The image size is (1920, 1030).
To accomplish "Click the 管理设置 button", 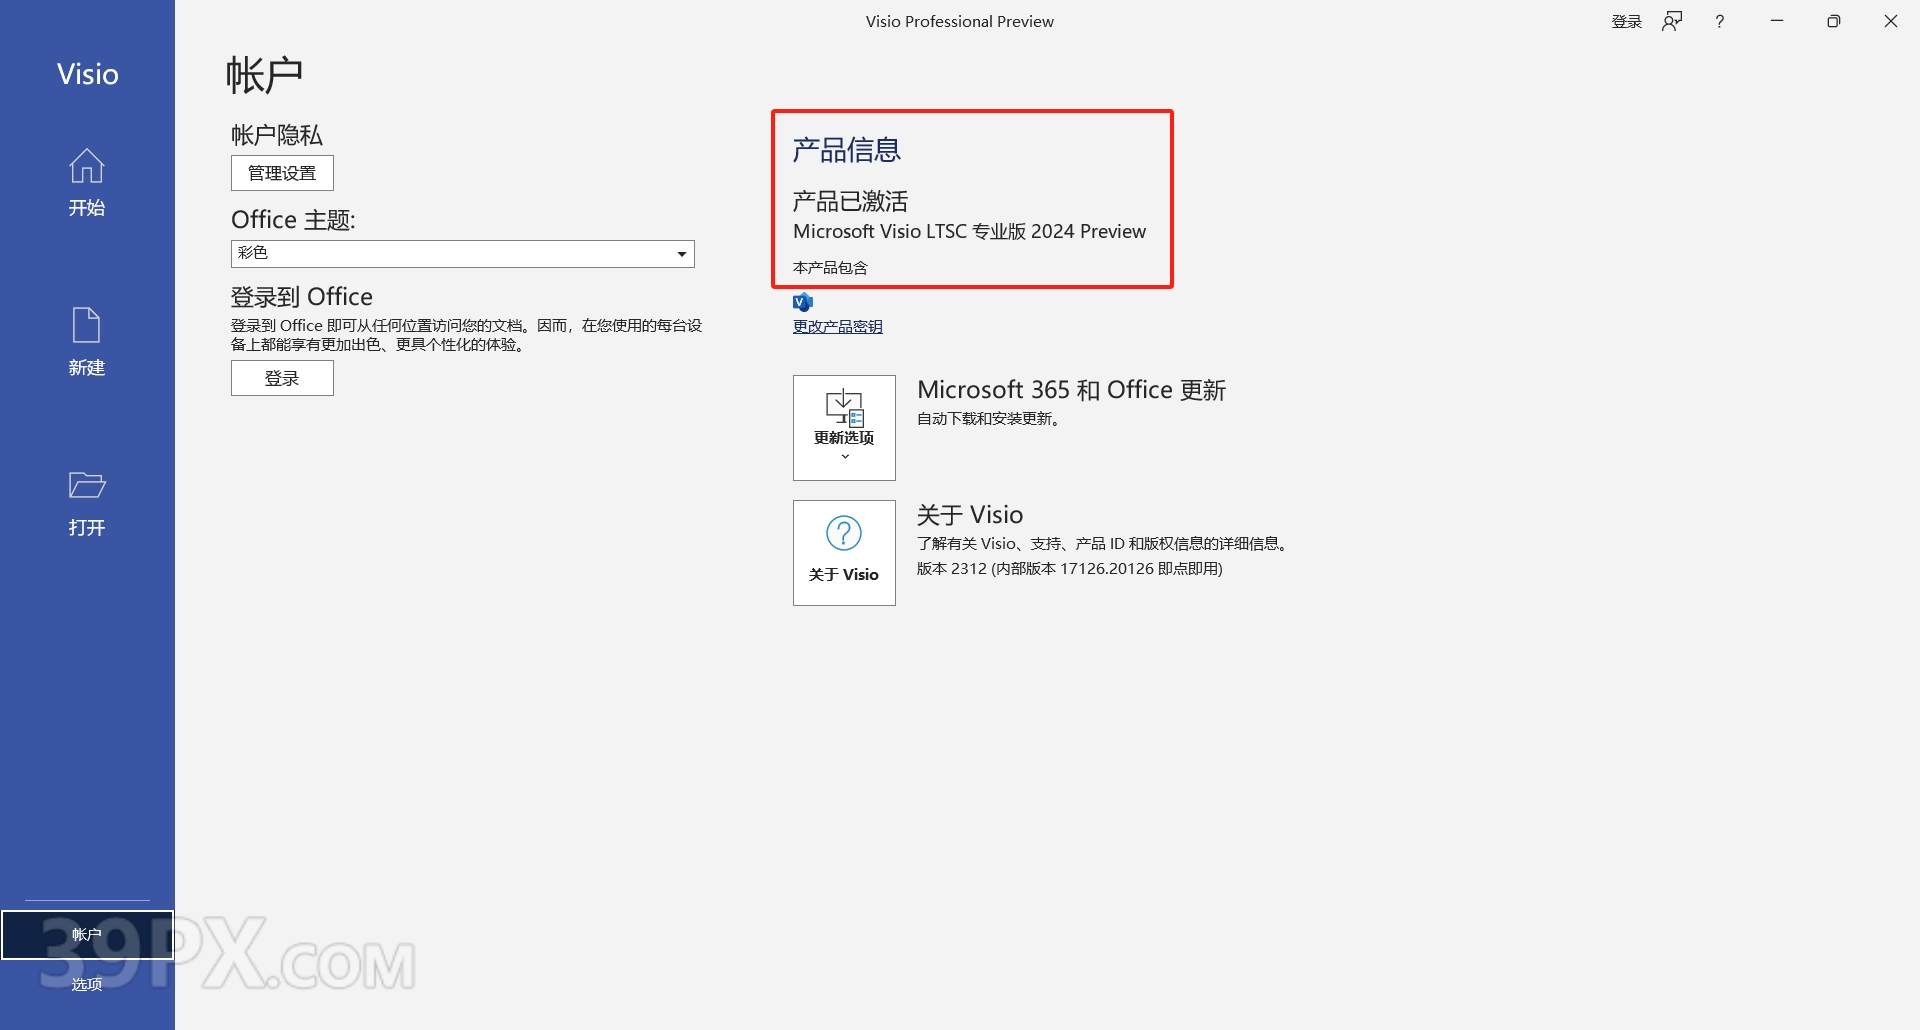I will point(282,173).
